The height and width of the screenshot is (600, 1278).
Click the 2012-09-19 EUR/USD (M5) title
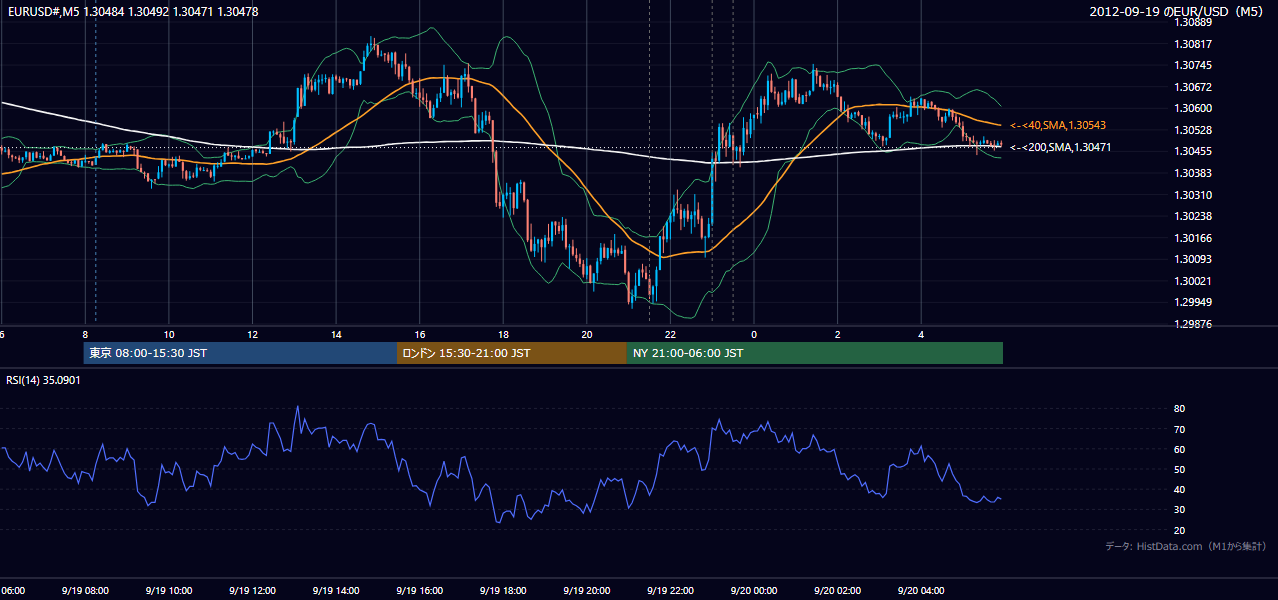[x=1178, y=11]
